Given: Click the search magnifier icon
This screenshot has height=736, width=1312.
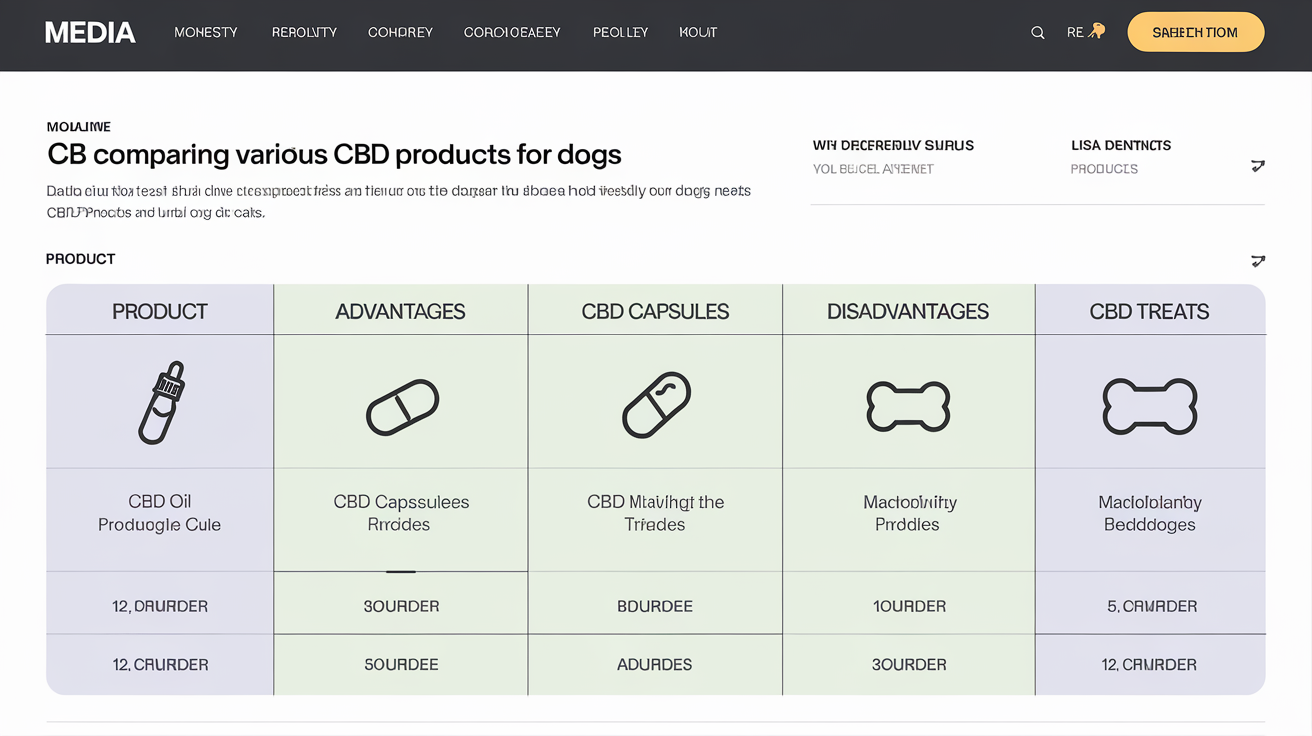Looking at the screenshot, I should [x=1038, y=33].
